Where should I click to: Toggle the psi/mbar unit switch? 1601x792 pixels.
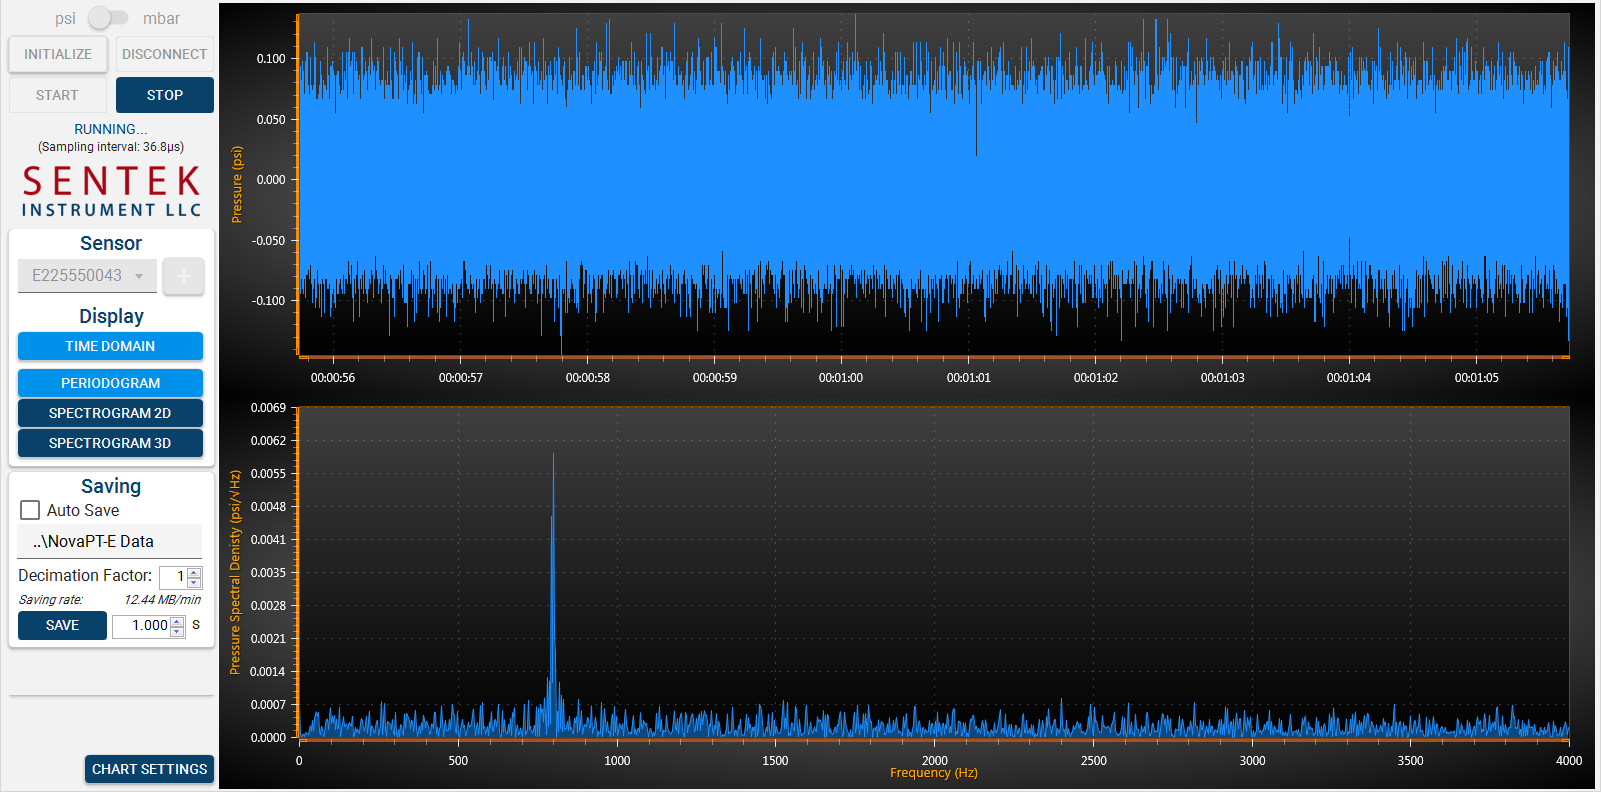[108, 18]
